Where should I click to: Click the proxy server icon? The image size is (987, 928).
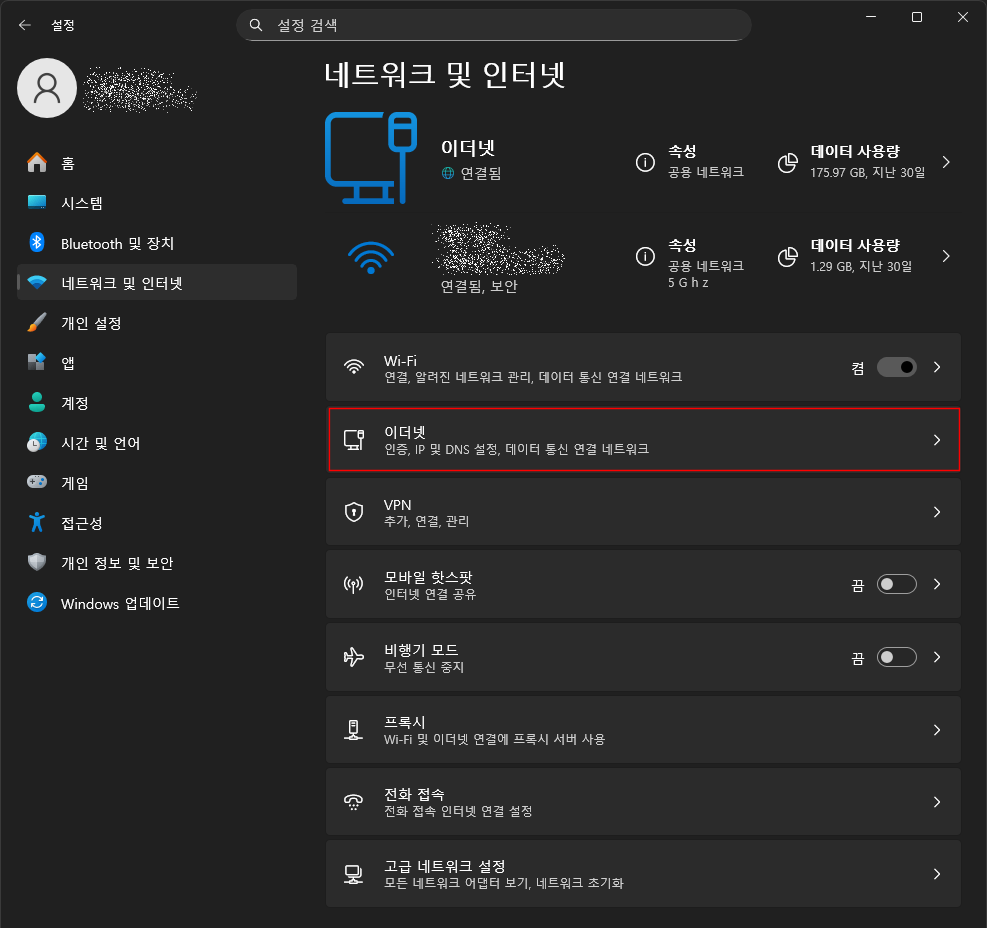click(354, 730)
